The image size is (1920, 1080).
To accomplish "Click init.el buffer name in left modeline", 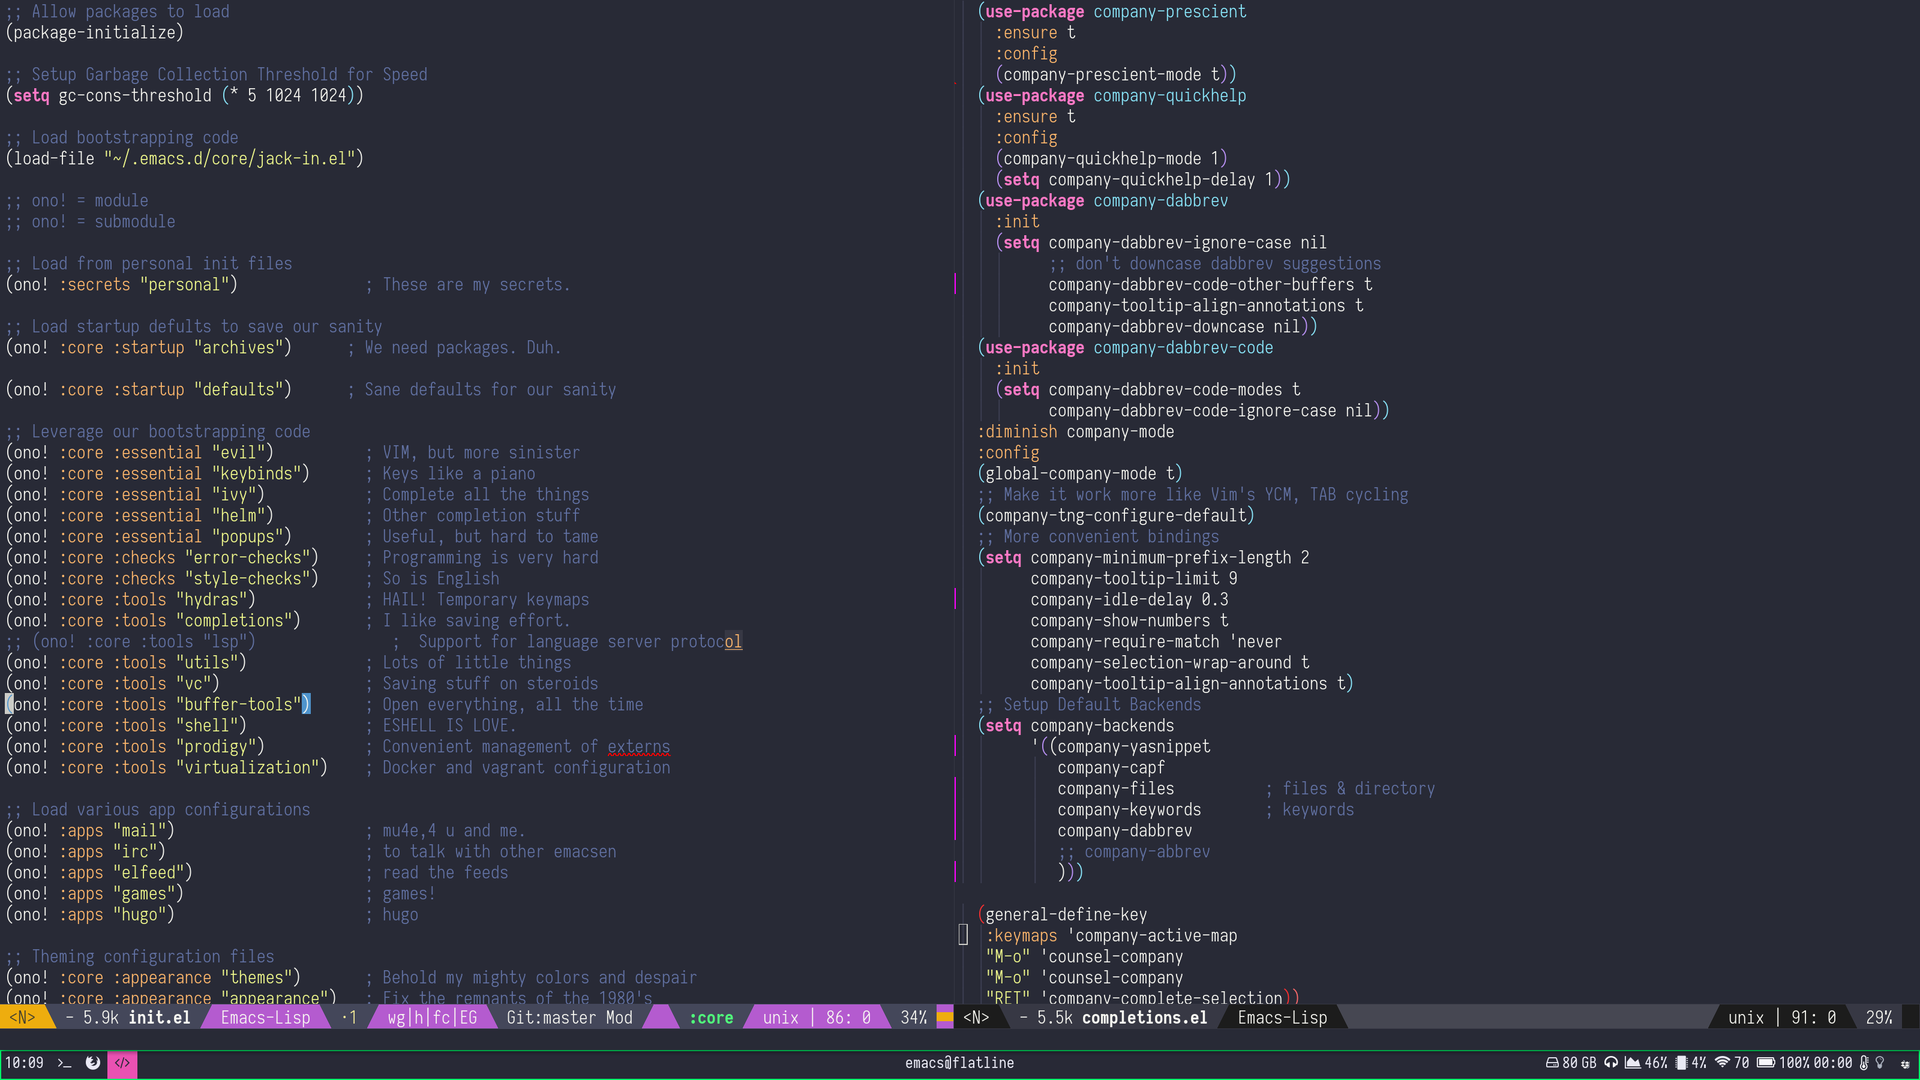I will (x=159, y=1018).
